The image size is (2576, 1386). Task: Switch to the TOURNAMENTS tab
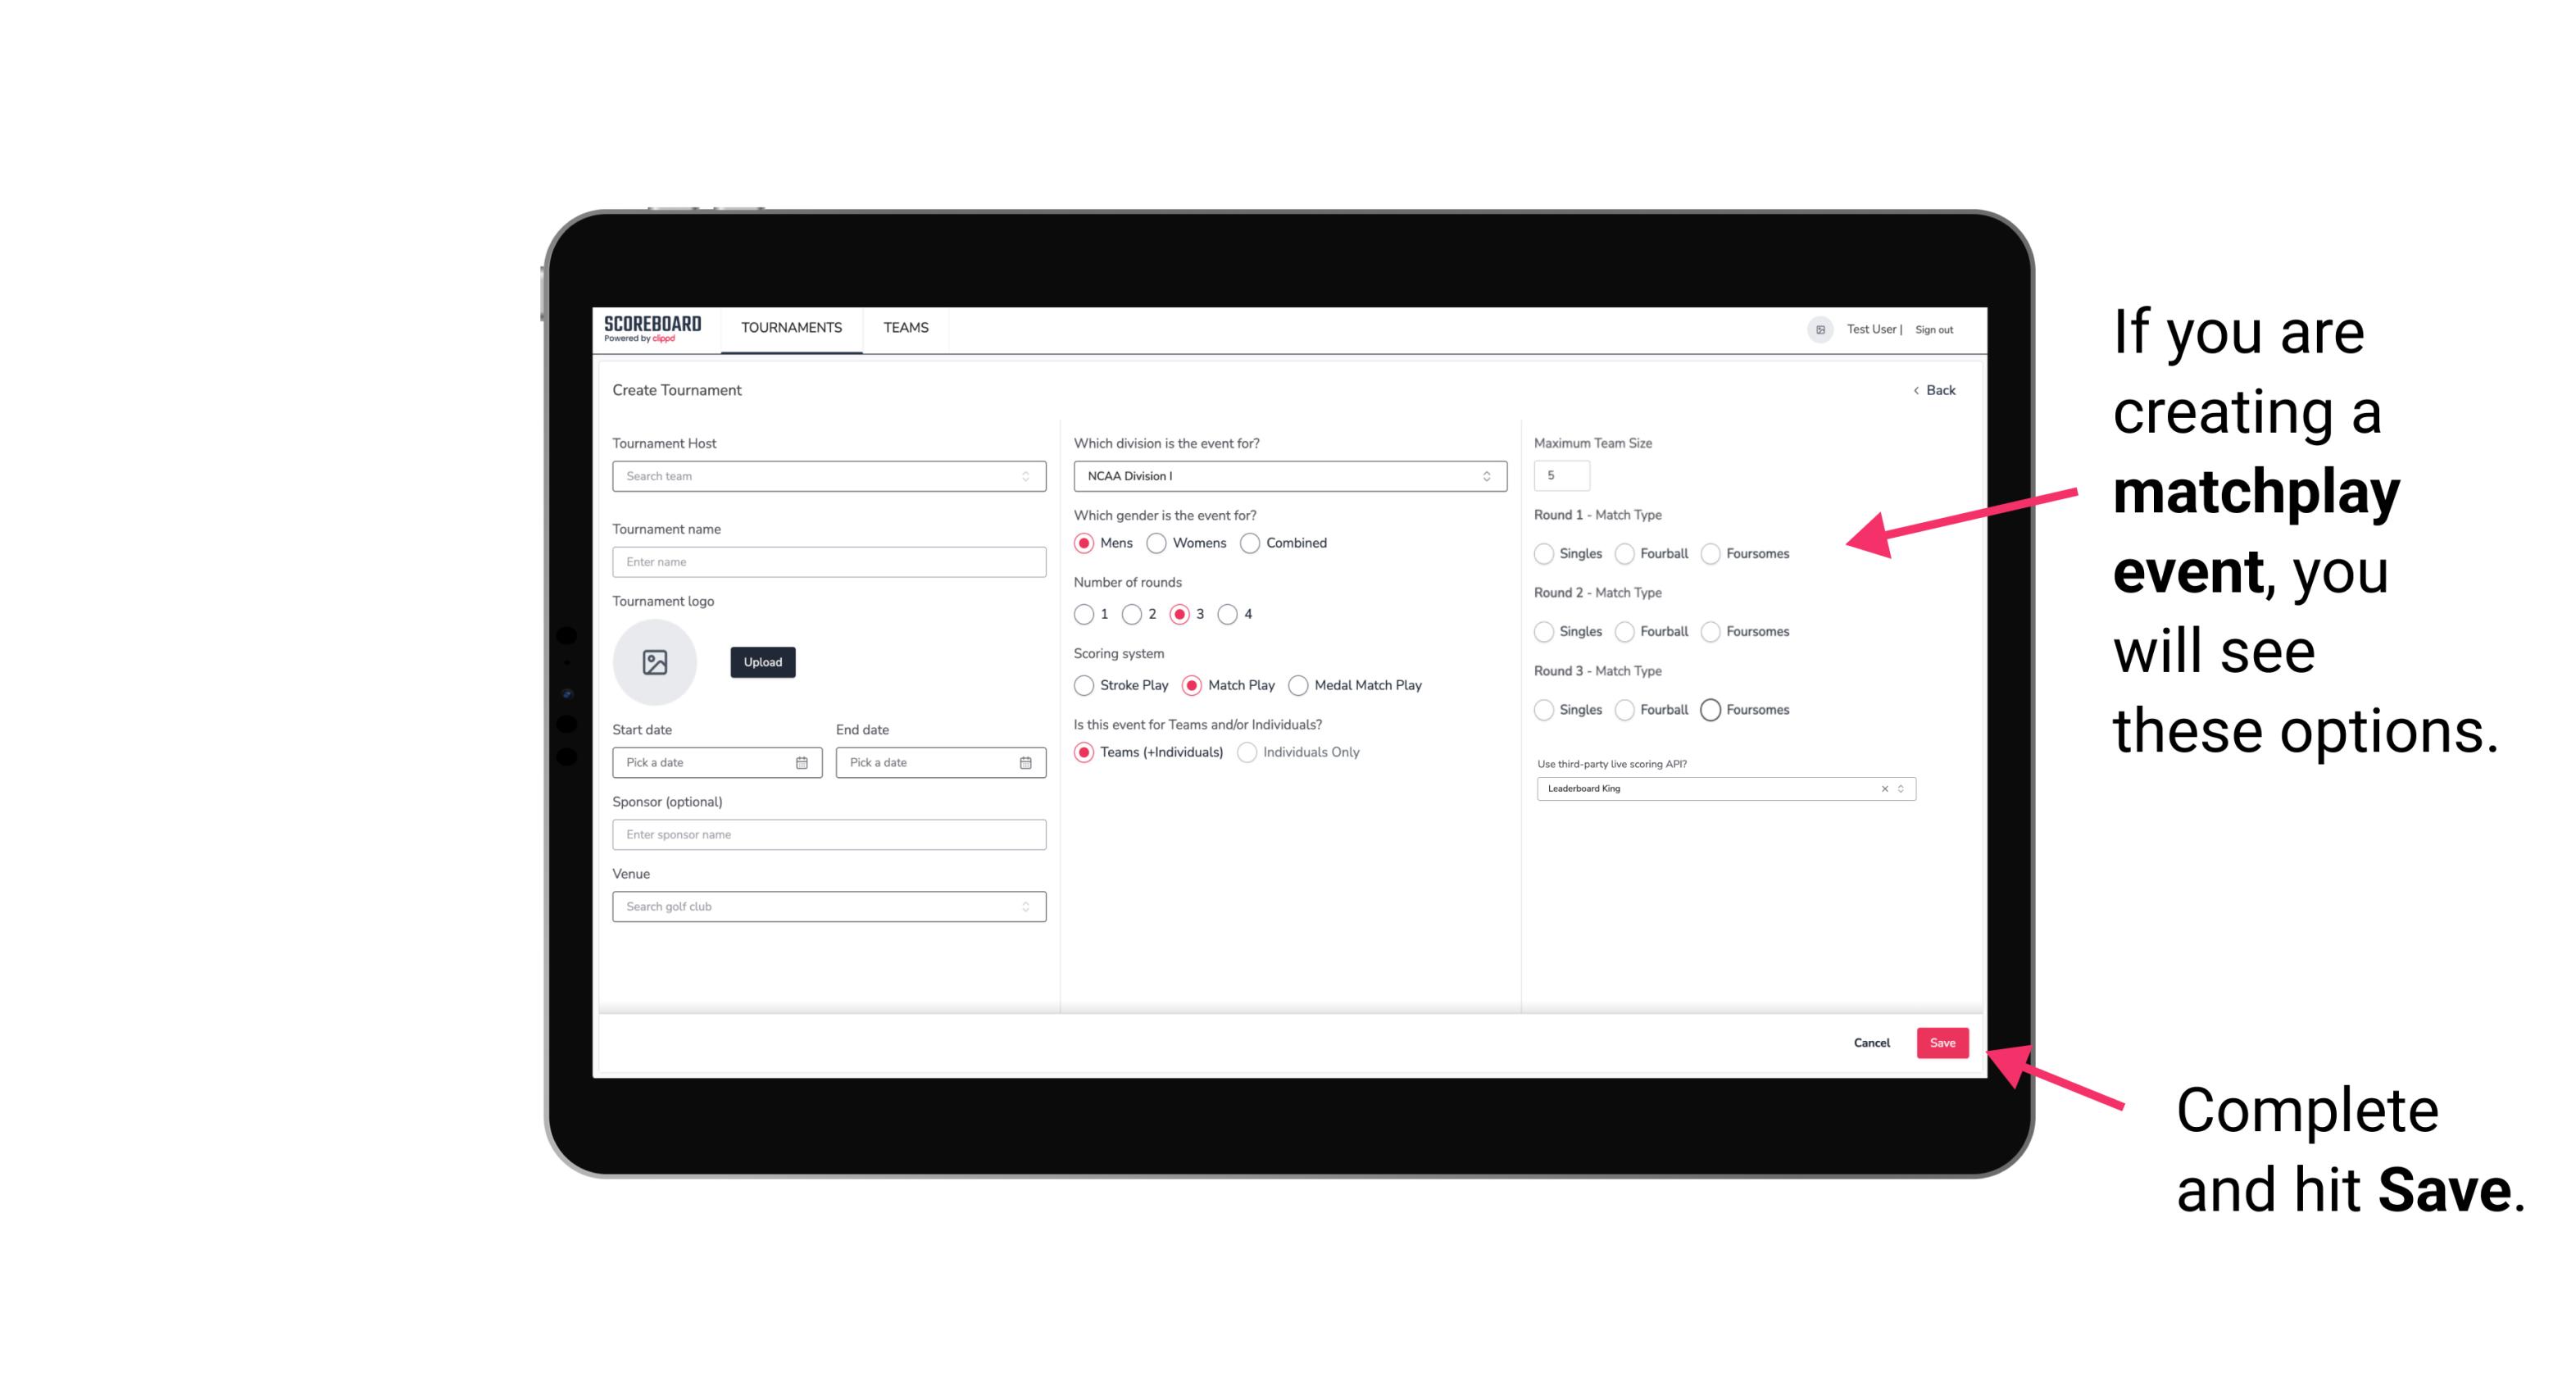click(x=792, y=328)
